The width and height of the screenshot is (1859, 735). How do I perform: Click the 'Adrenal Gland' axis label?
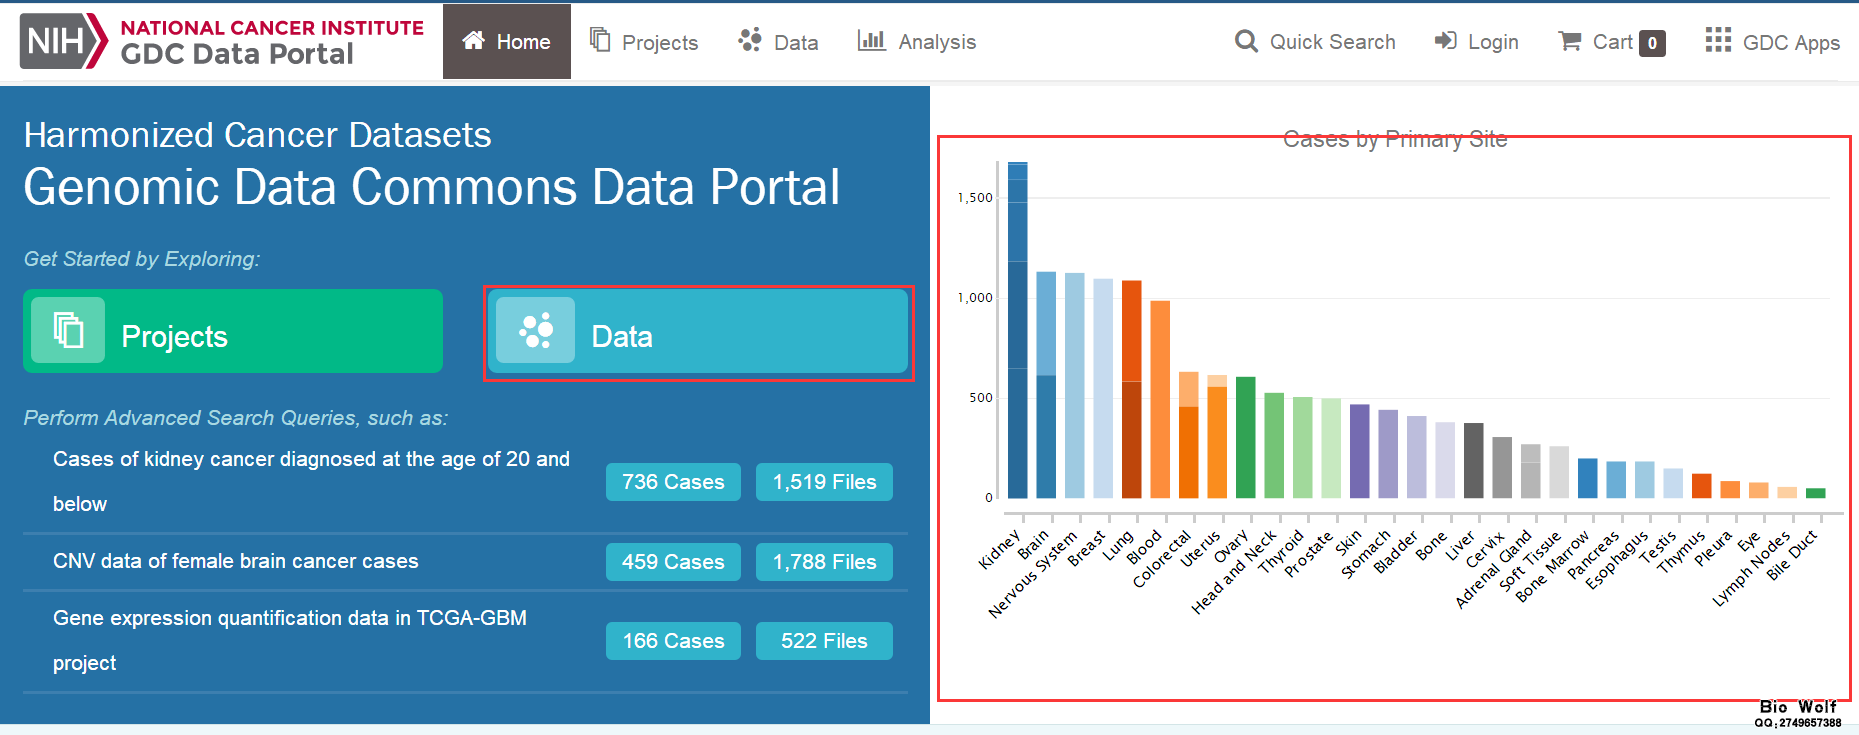(x=1494, y=569)
